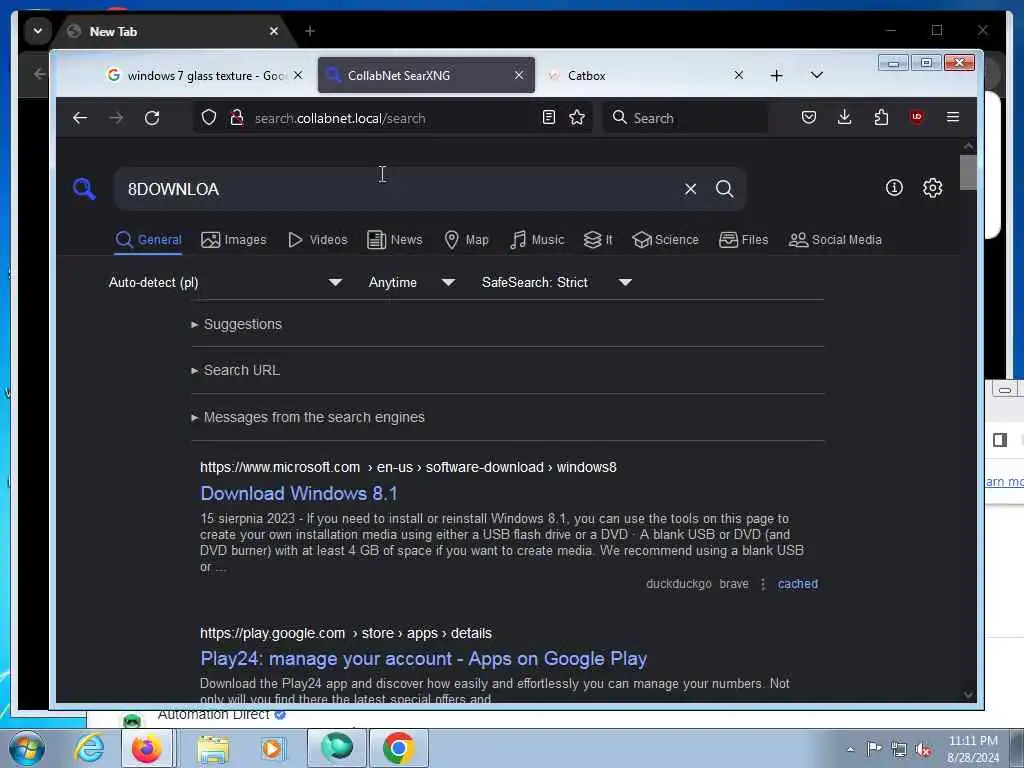Open the microsoft.com result URL
The width and height of the screenshot is (1024, 768).
(x=408, y=467)
